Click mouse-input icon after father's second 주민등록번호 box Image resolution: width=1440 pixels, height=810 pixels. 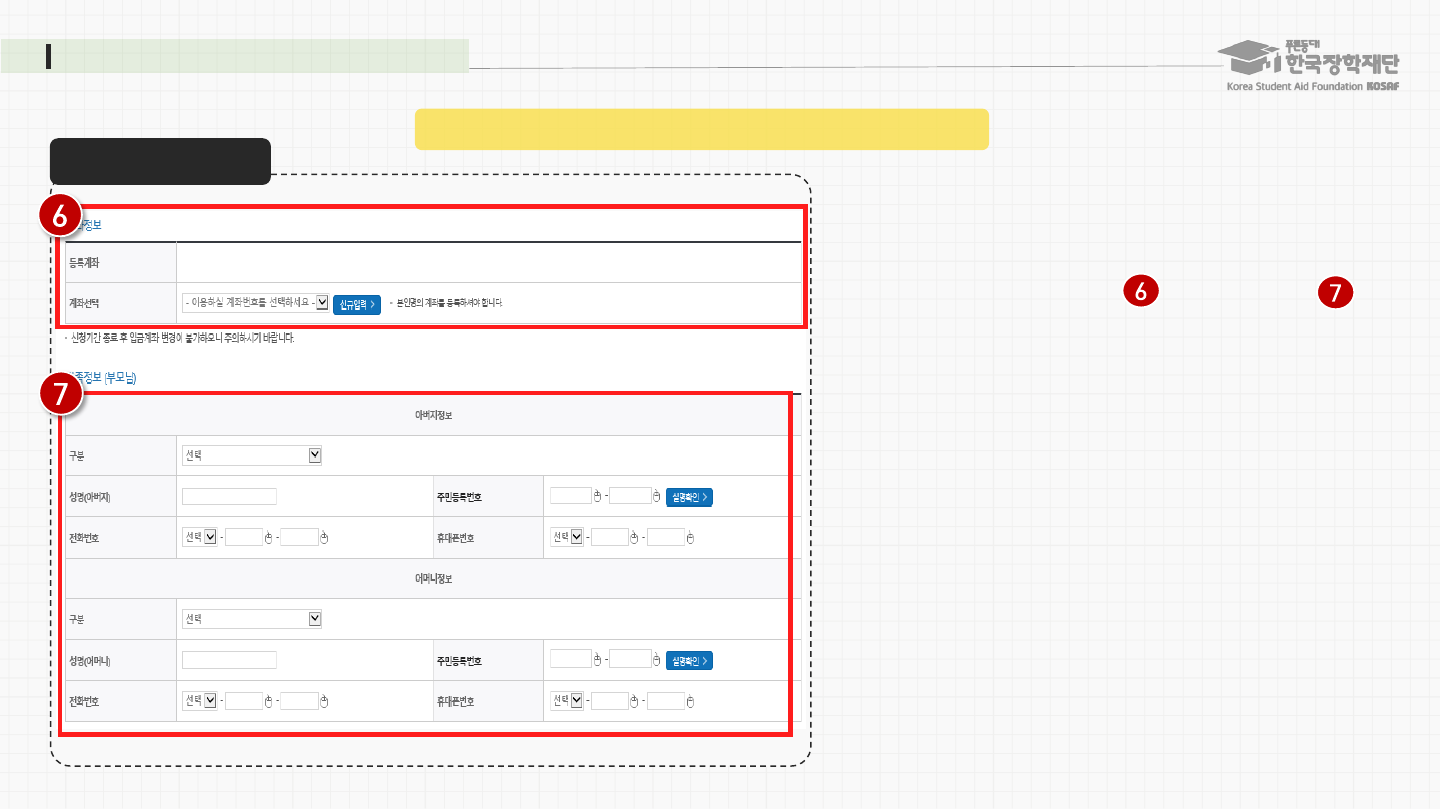[x=657, y=496]
